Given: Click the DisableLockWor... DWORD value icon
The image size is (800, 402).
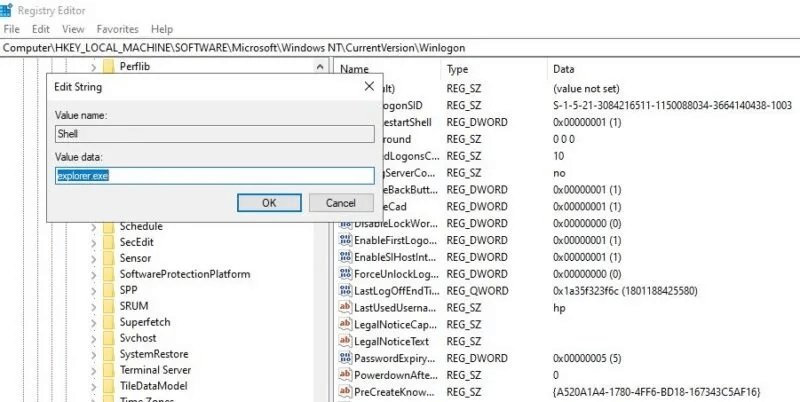Looking at the screenshot, I should tap(345, 223).
